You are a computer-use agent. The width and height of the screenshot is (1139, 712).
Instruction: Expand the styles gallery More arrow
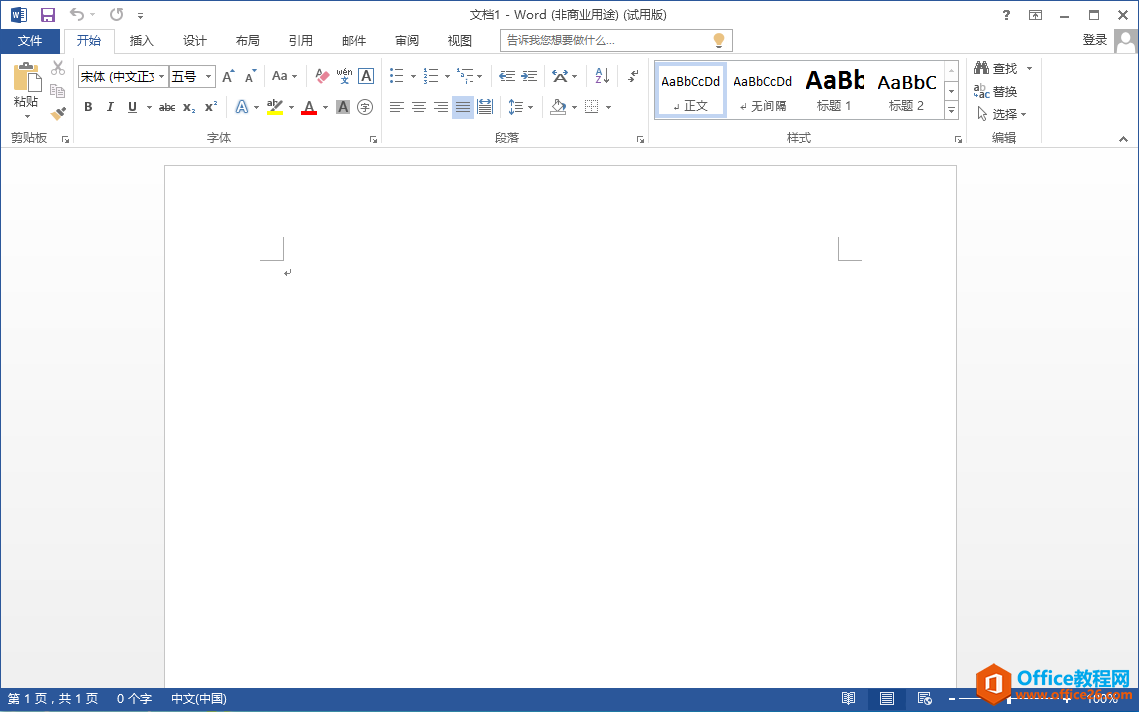click(x=951, y=110)
